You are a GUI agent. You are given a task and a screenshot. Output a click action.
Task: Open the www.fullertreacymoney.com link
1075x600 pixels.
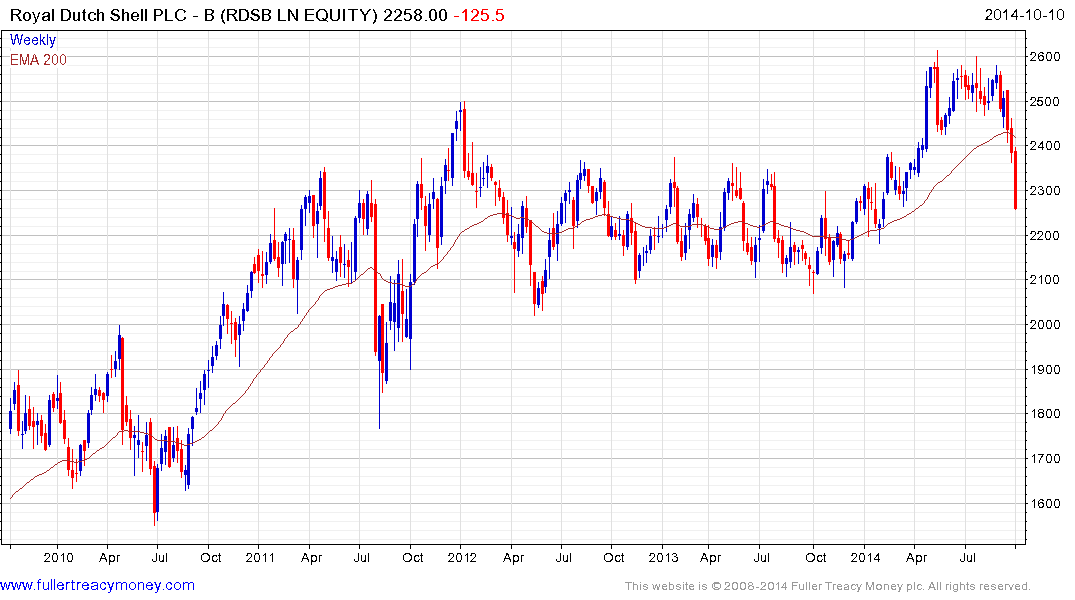tap(97, 585)
